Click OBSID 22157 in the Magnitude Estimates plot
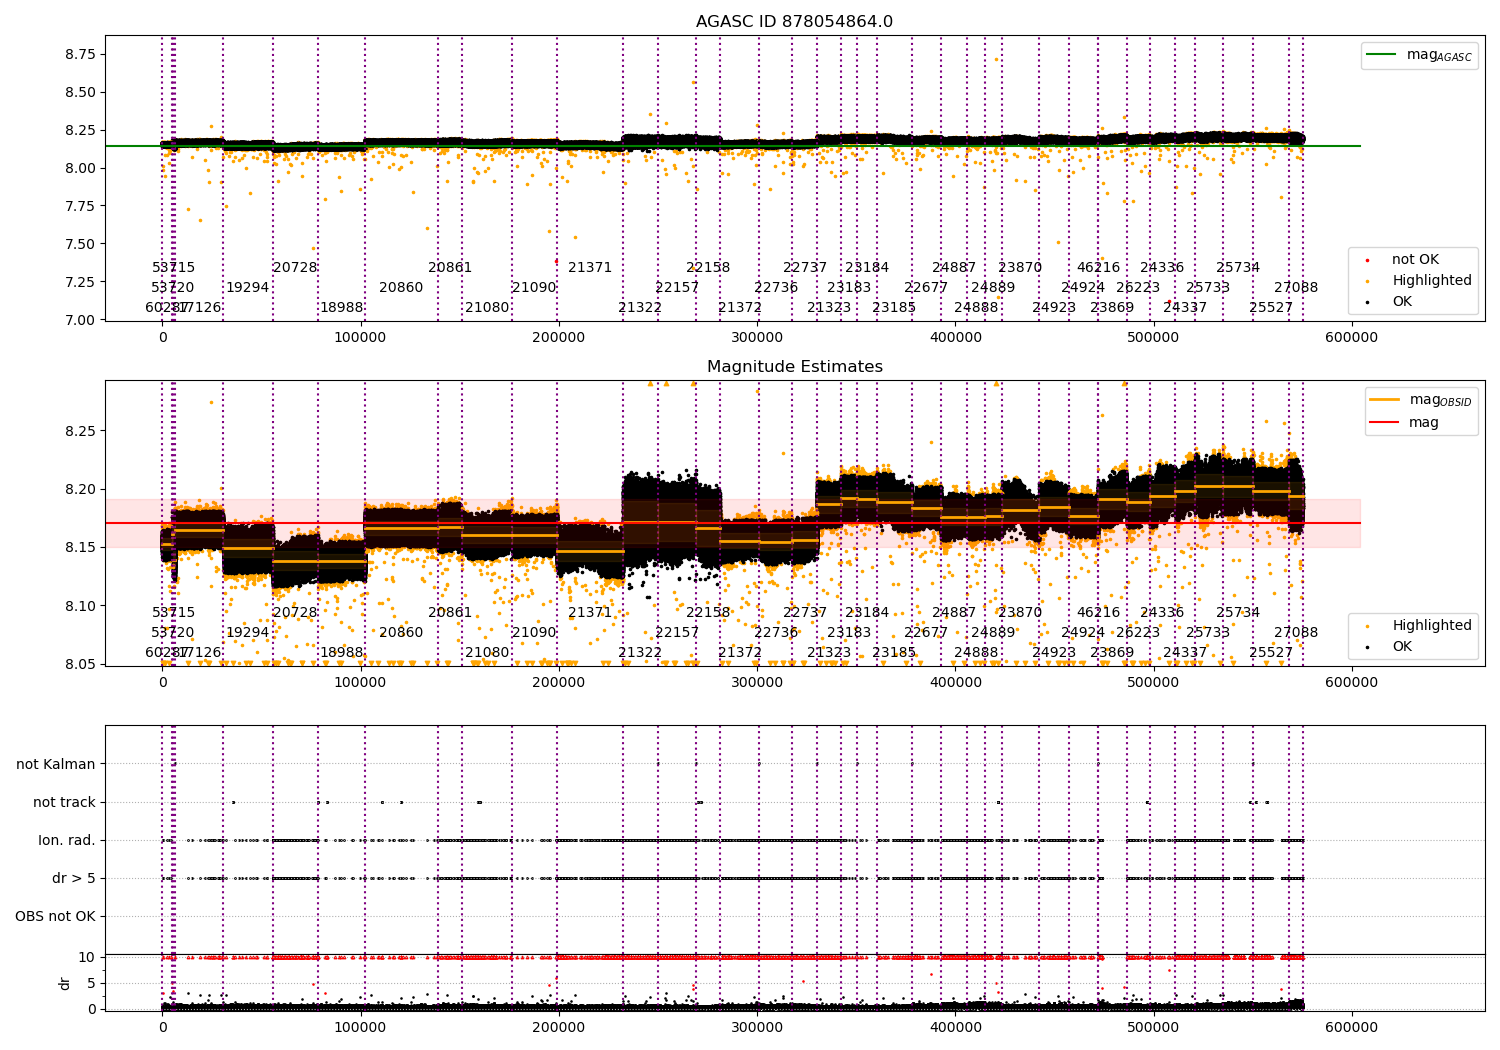 [677, 633]
